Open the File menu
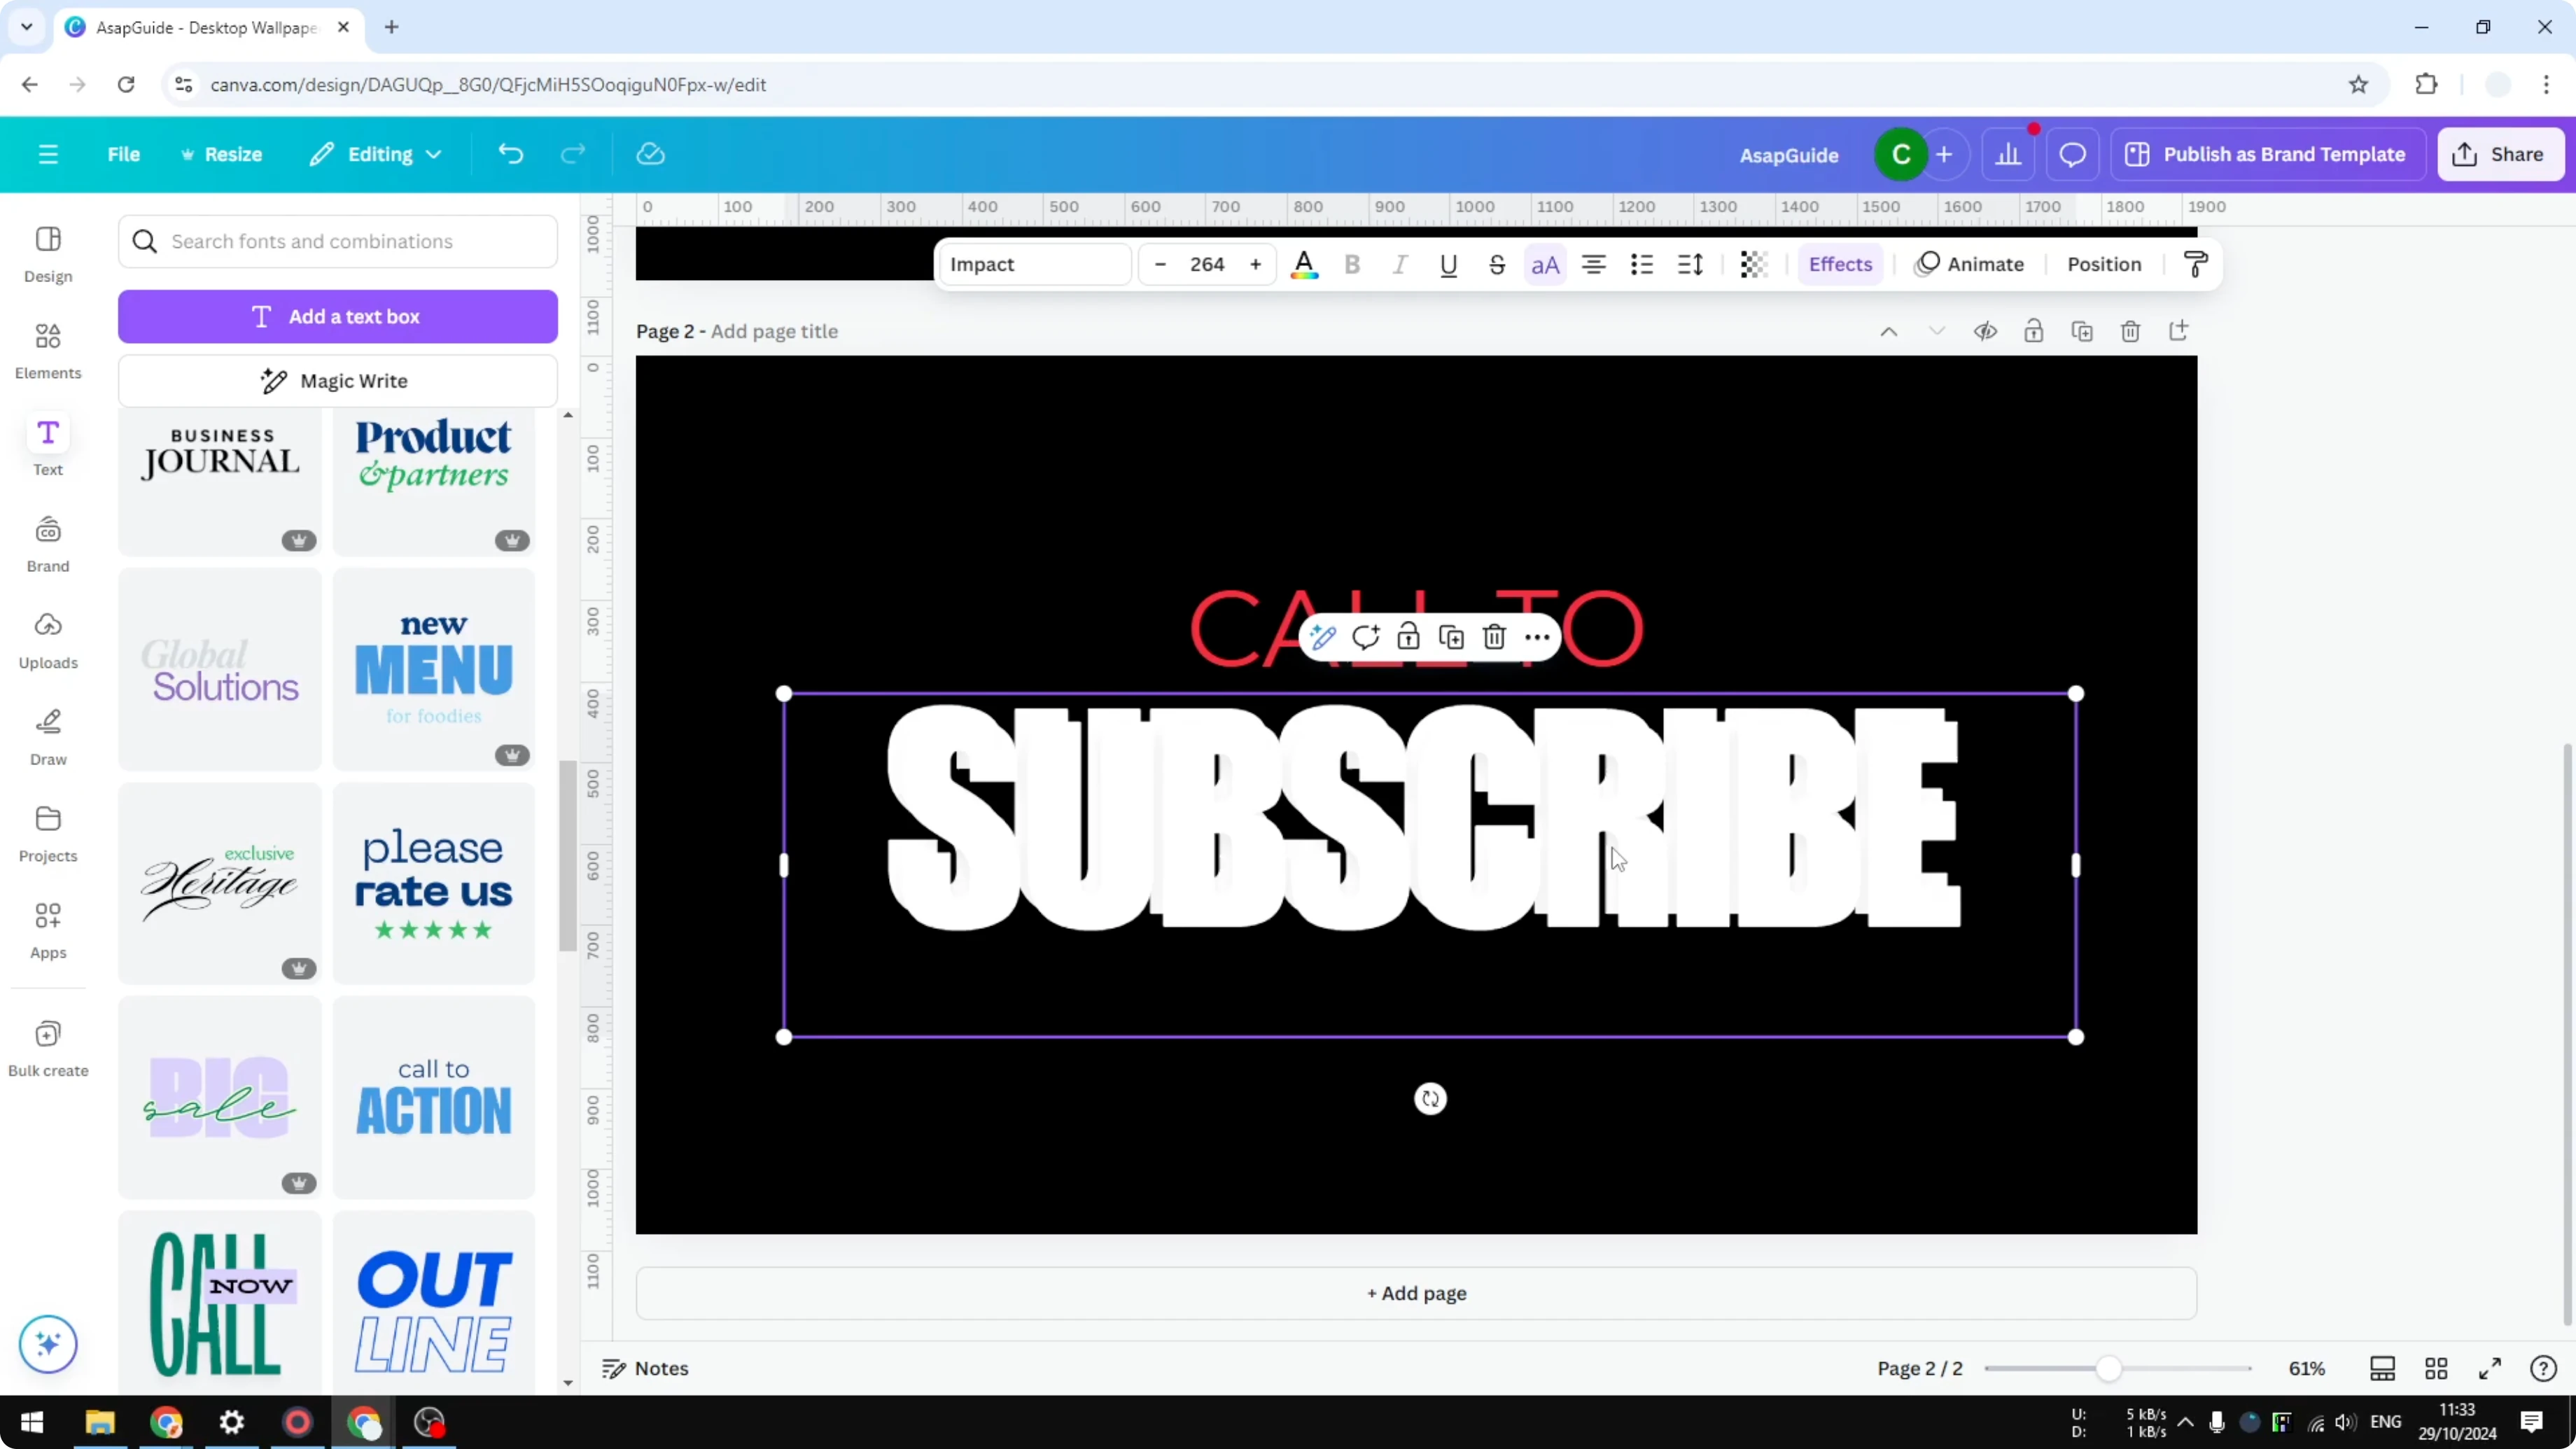This screenshot has height=1449, width=2576. pos(124,154)
